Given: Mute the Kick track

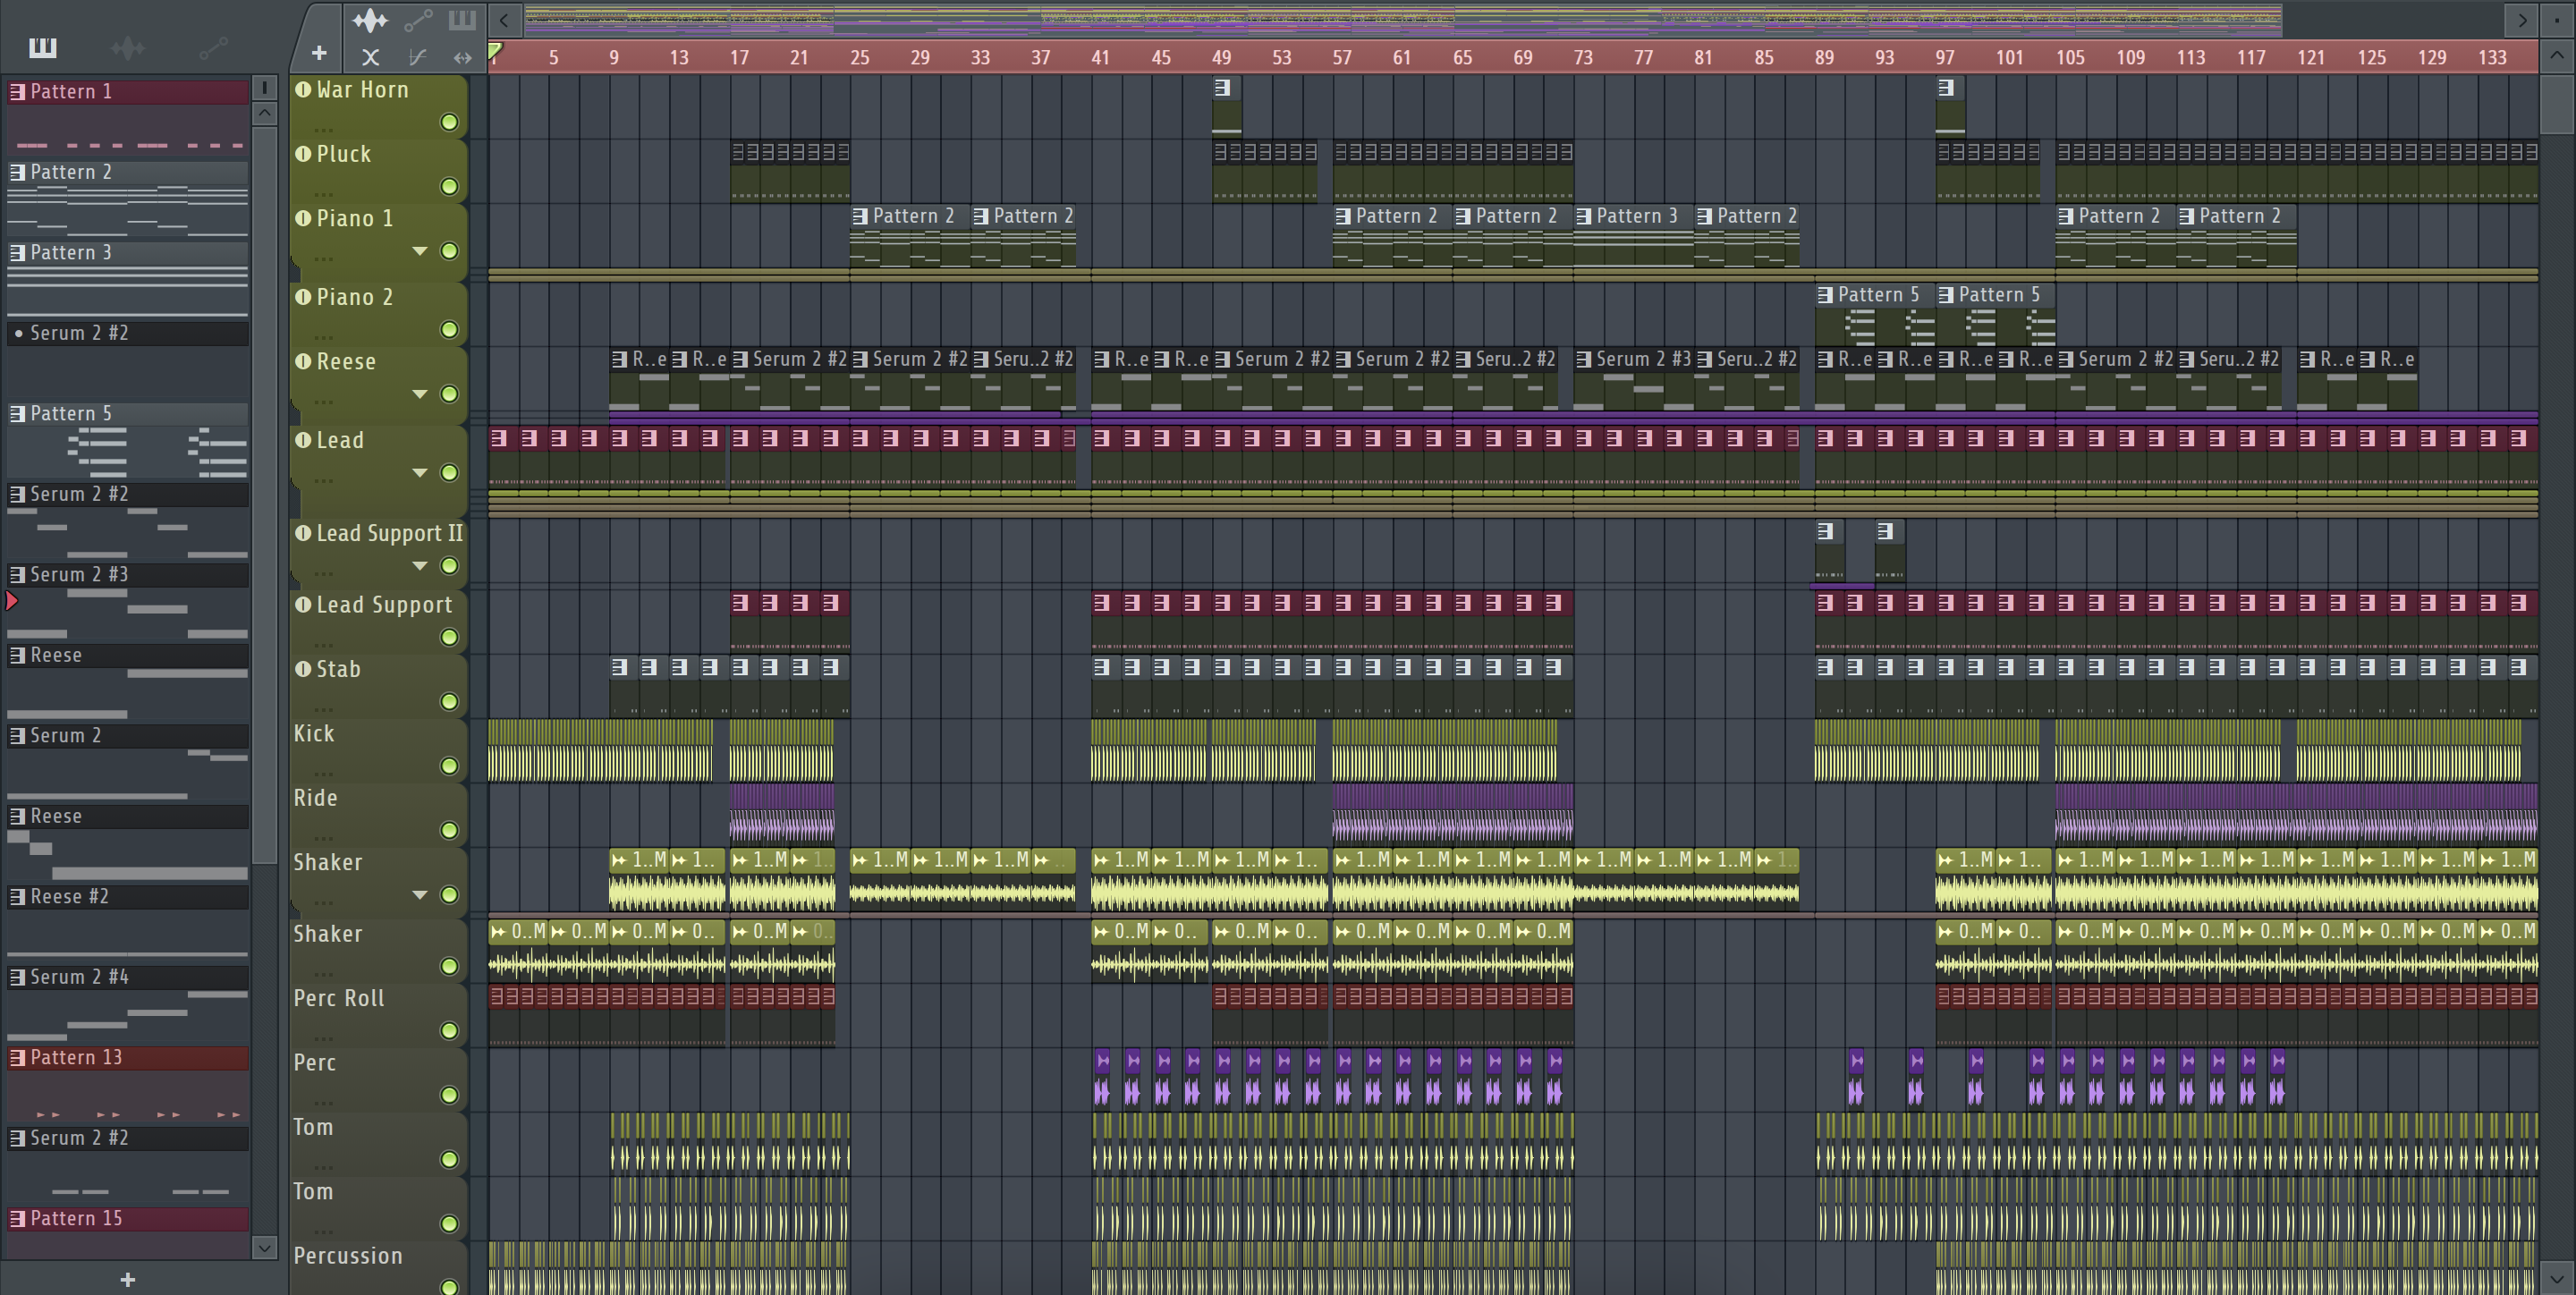Looking at the screenshot, I should tap(450, 765).
